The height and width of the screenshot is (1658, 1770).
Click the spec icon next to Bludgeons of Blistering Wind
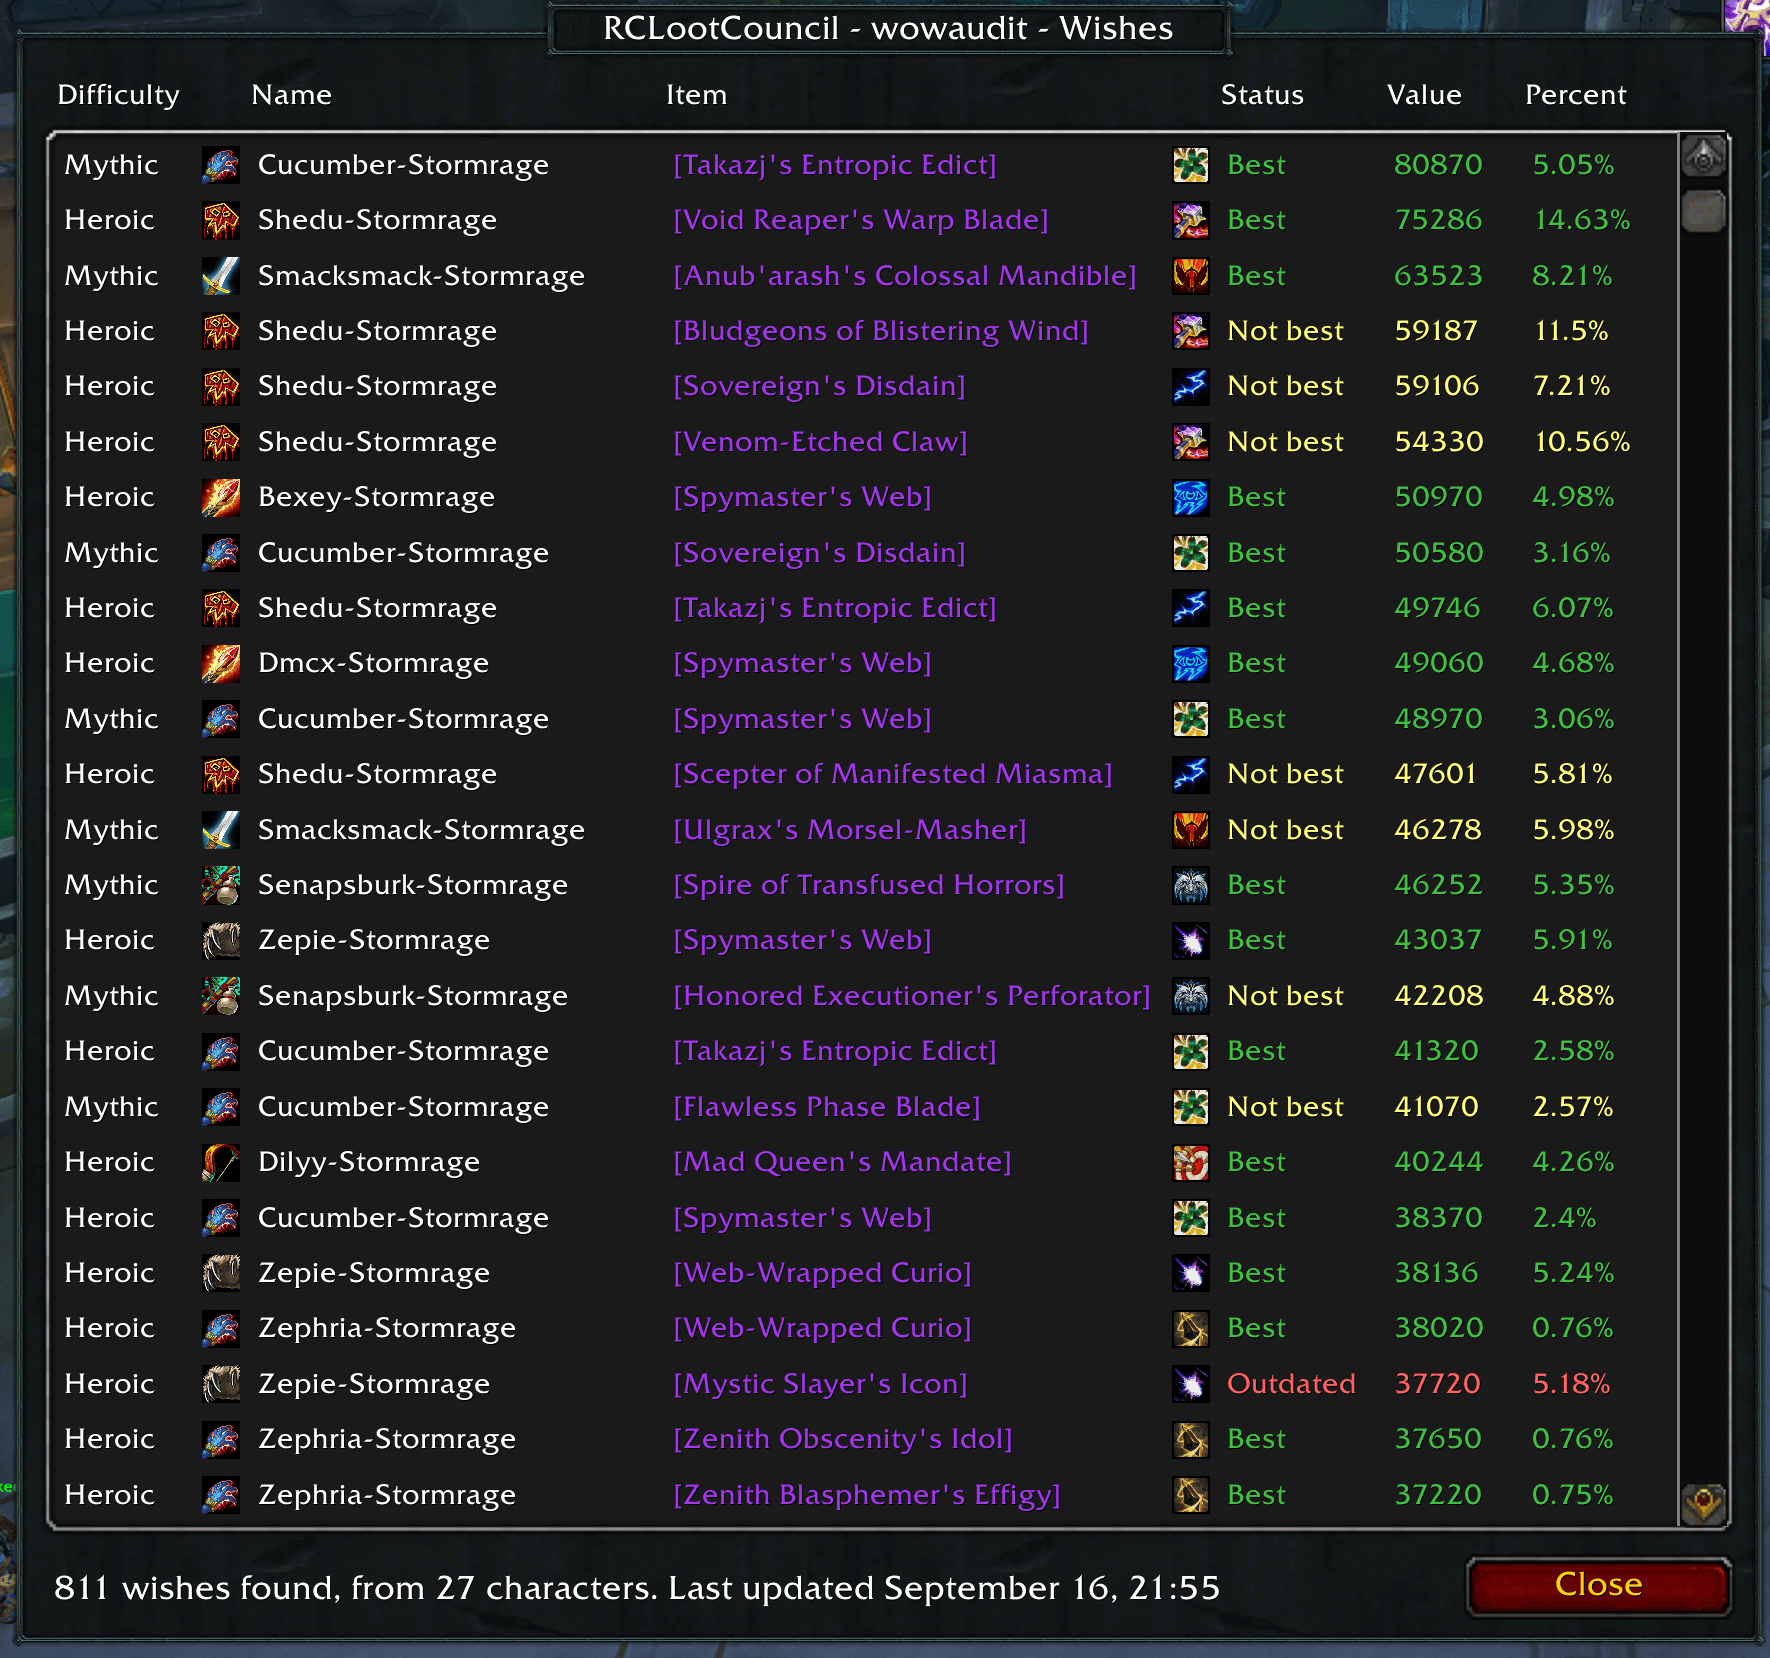(x=1190, y=331)
